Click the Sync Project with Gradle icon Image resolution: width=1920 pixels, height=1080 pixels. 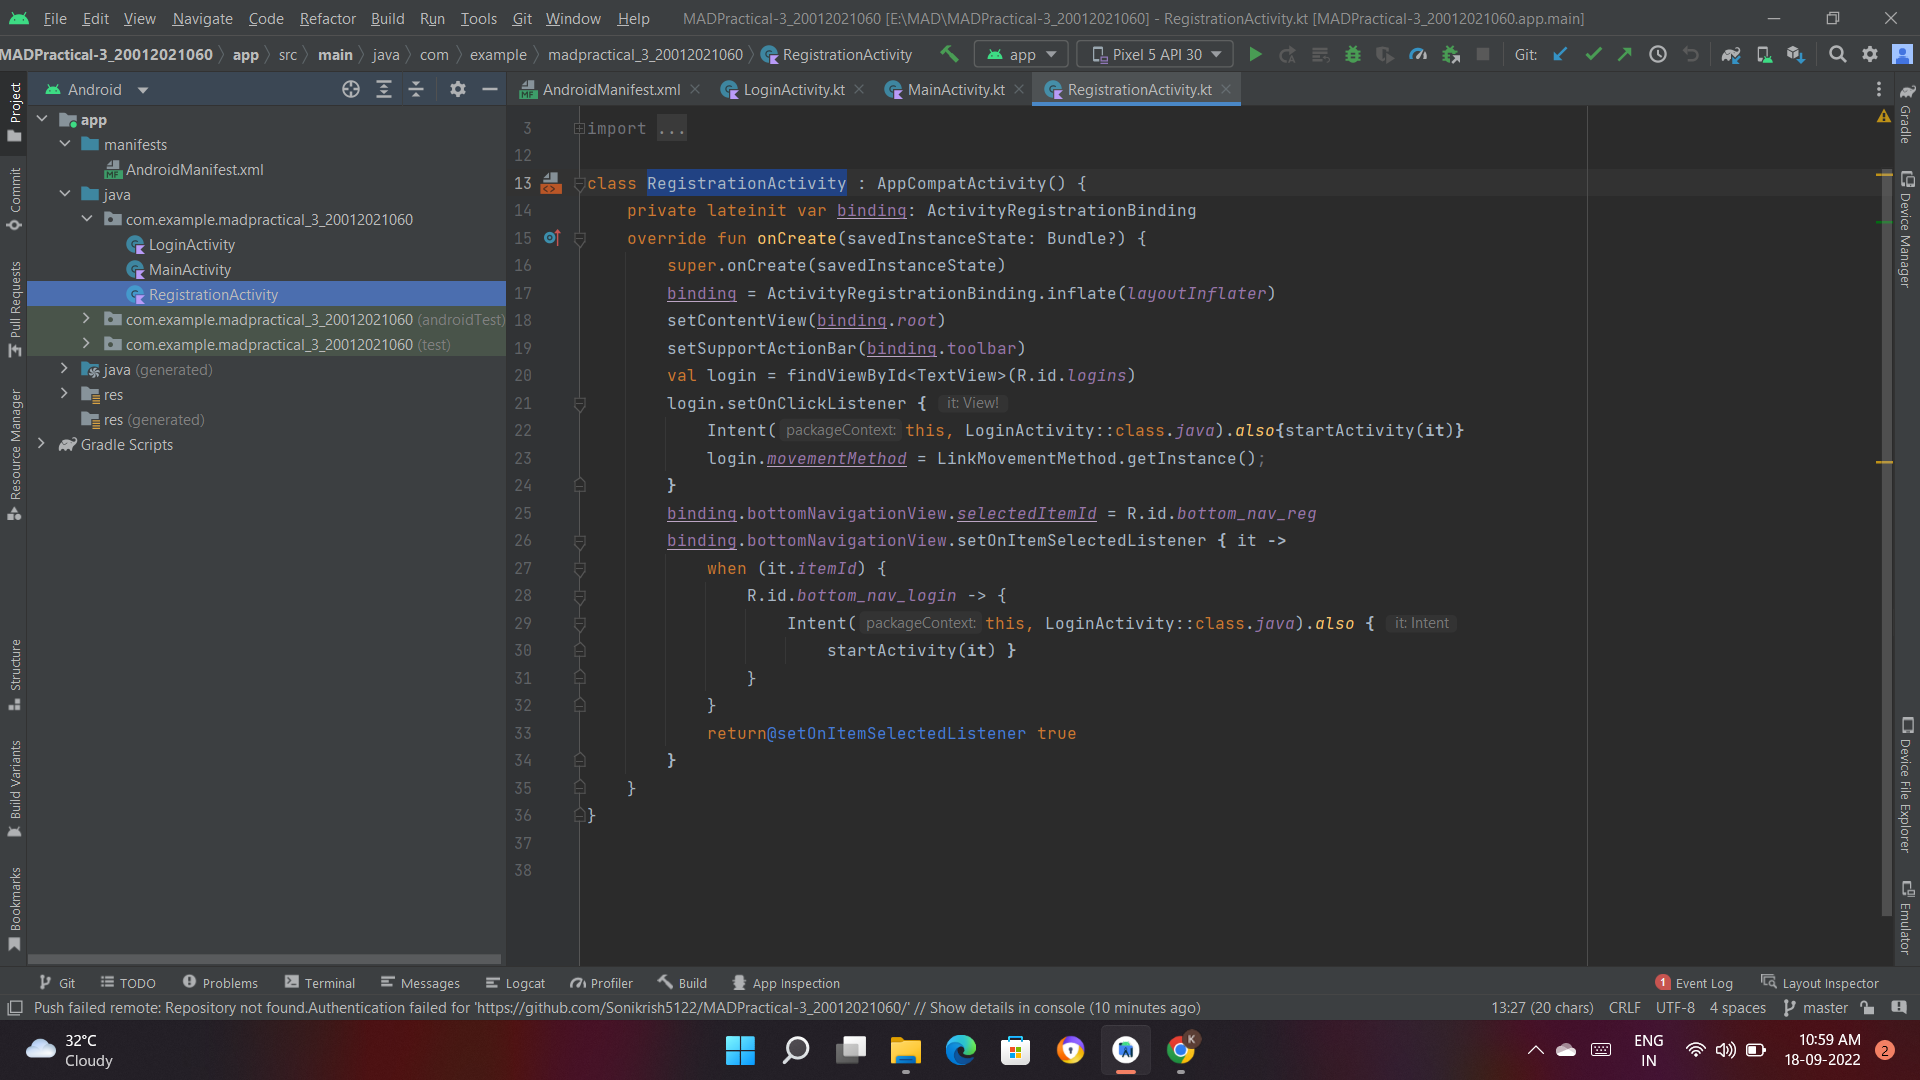[1731, 55]
